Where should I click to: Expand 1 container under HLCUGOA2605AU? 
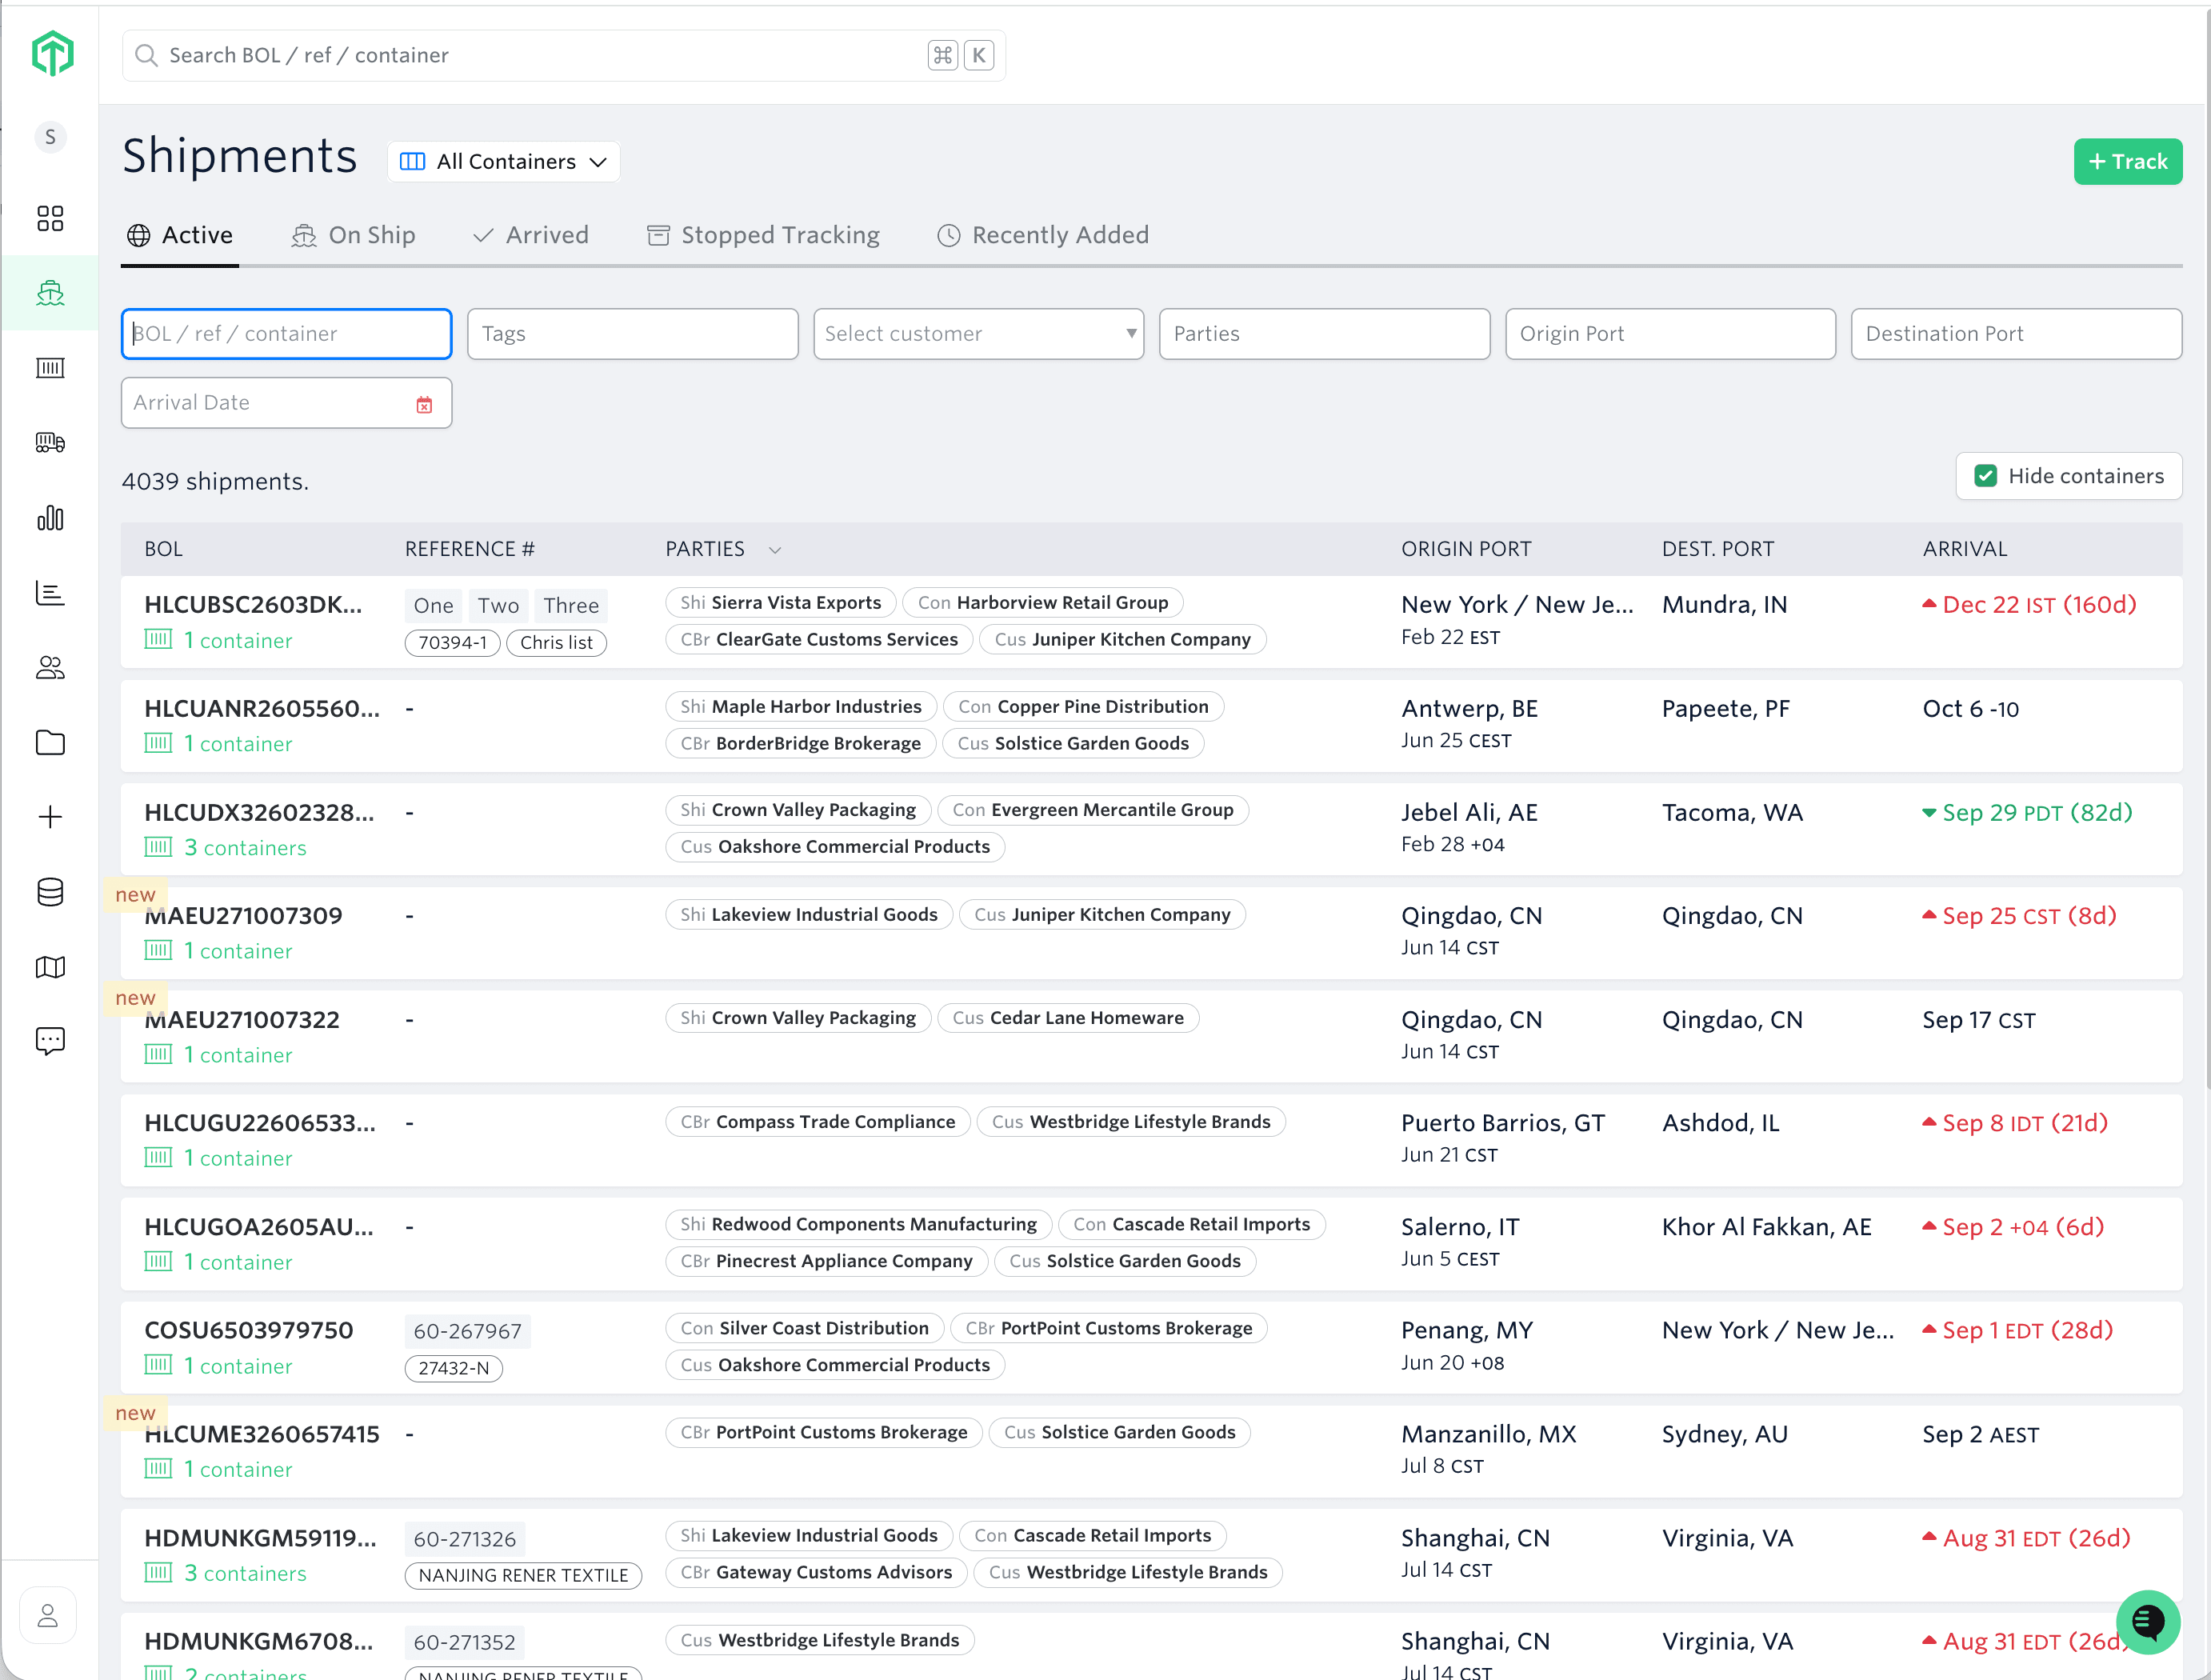[238, 1262]
